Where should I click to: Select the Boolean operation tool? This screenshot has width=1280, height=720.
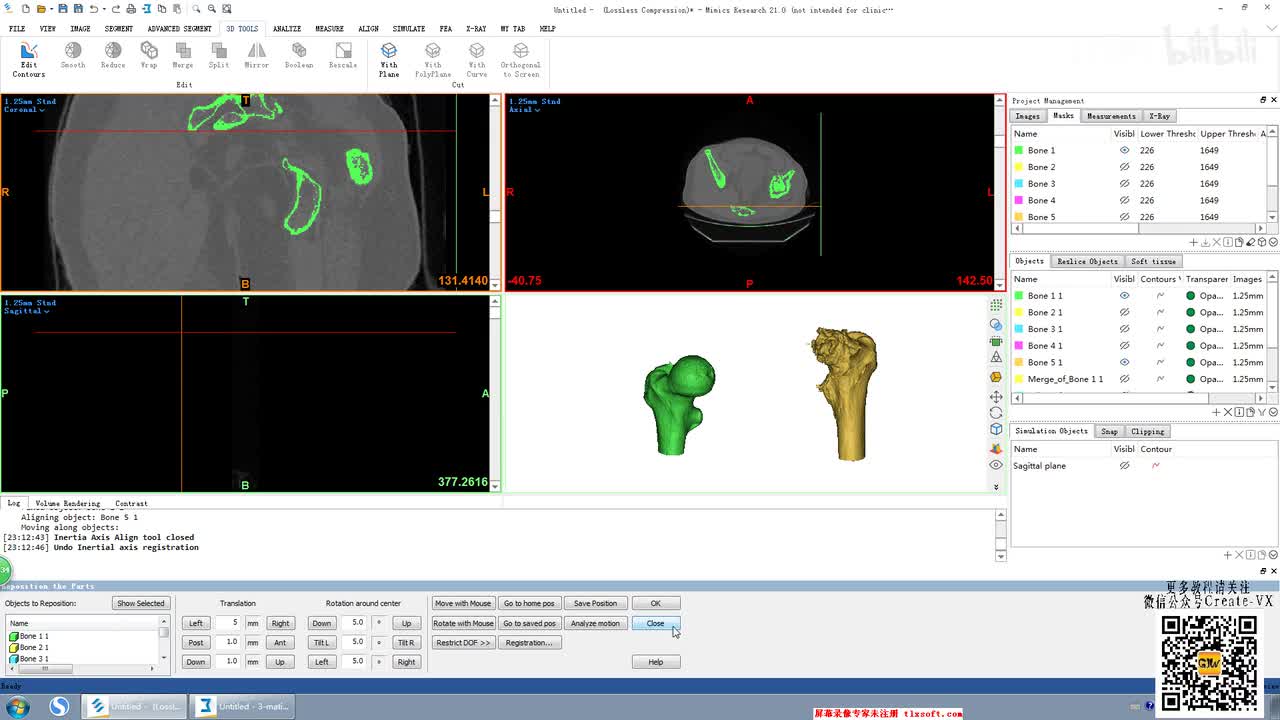[299, 56]
